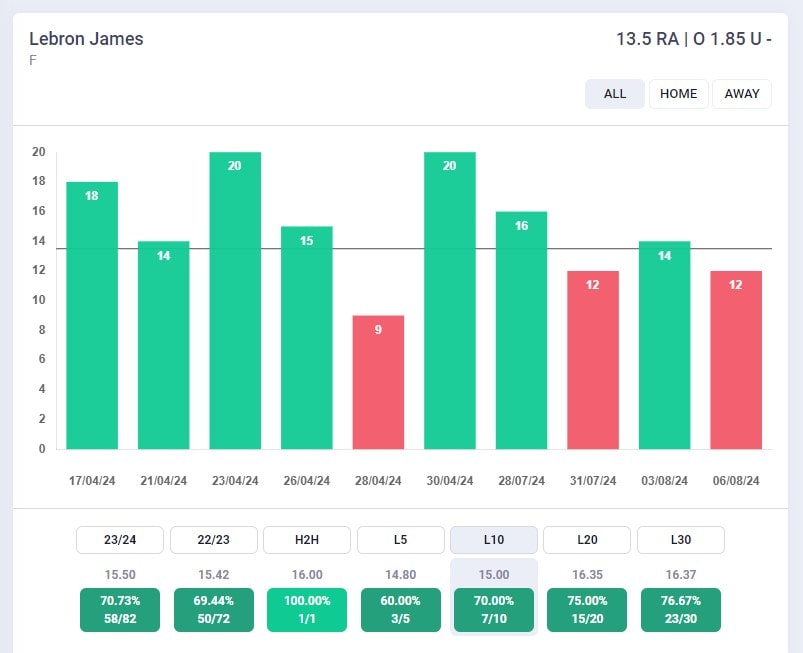
Task: Click the 03/08/24 bar showing 14
Action: 664,345
